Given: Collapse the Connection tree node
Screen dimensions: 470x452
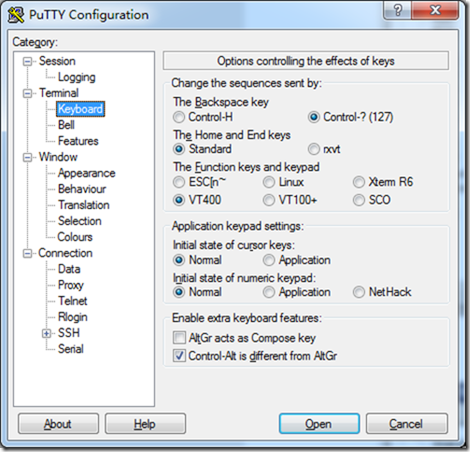Looking at the screenshot, I should coord(27,254).
